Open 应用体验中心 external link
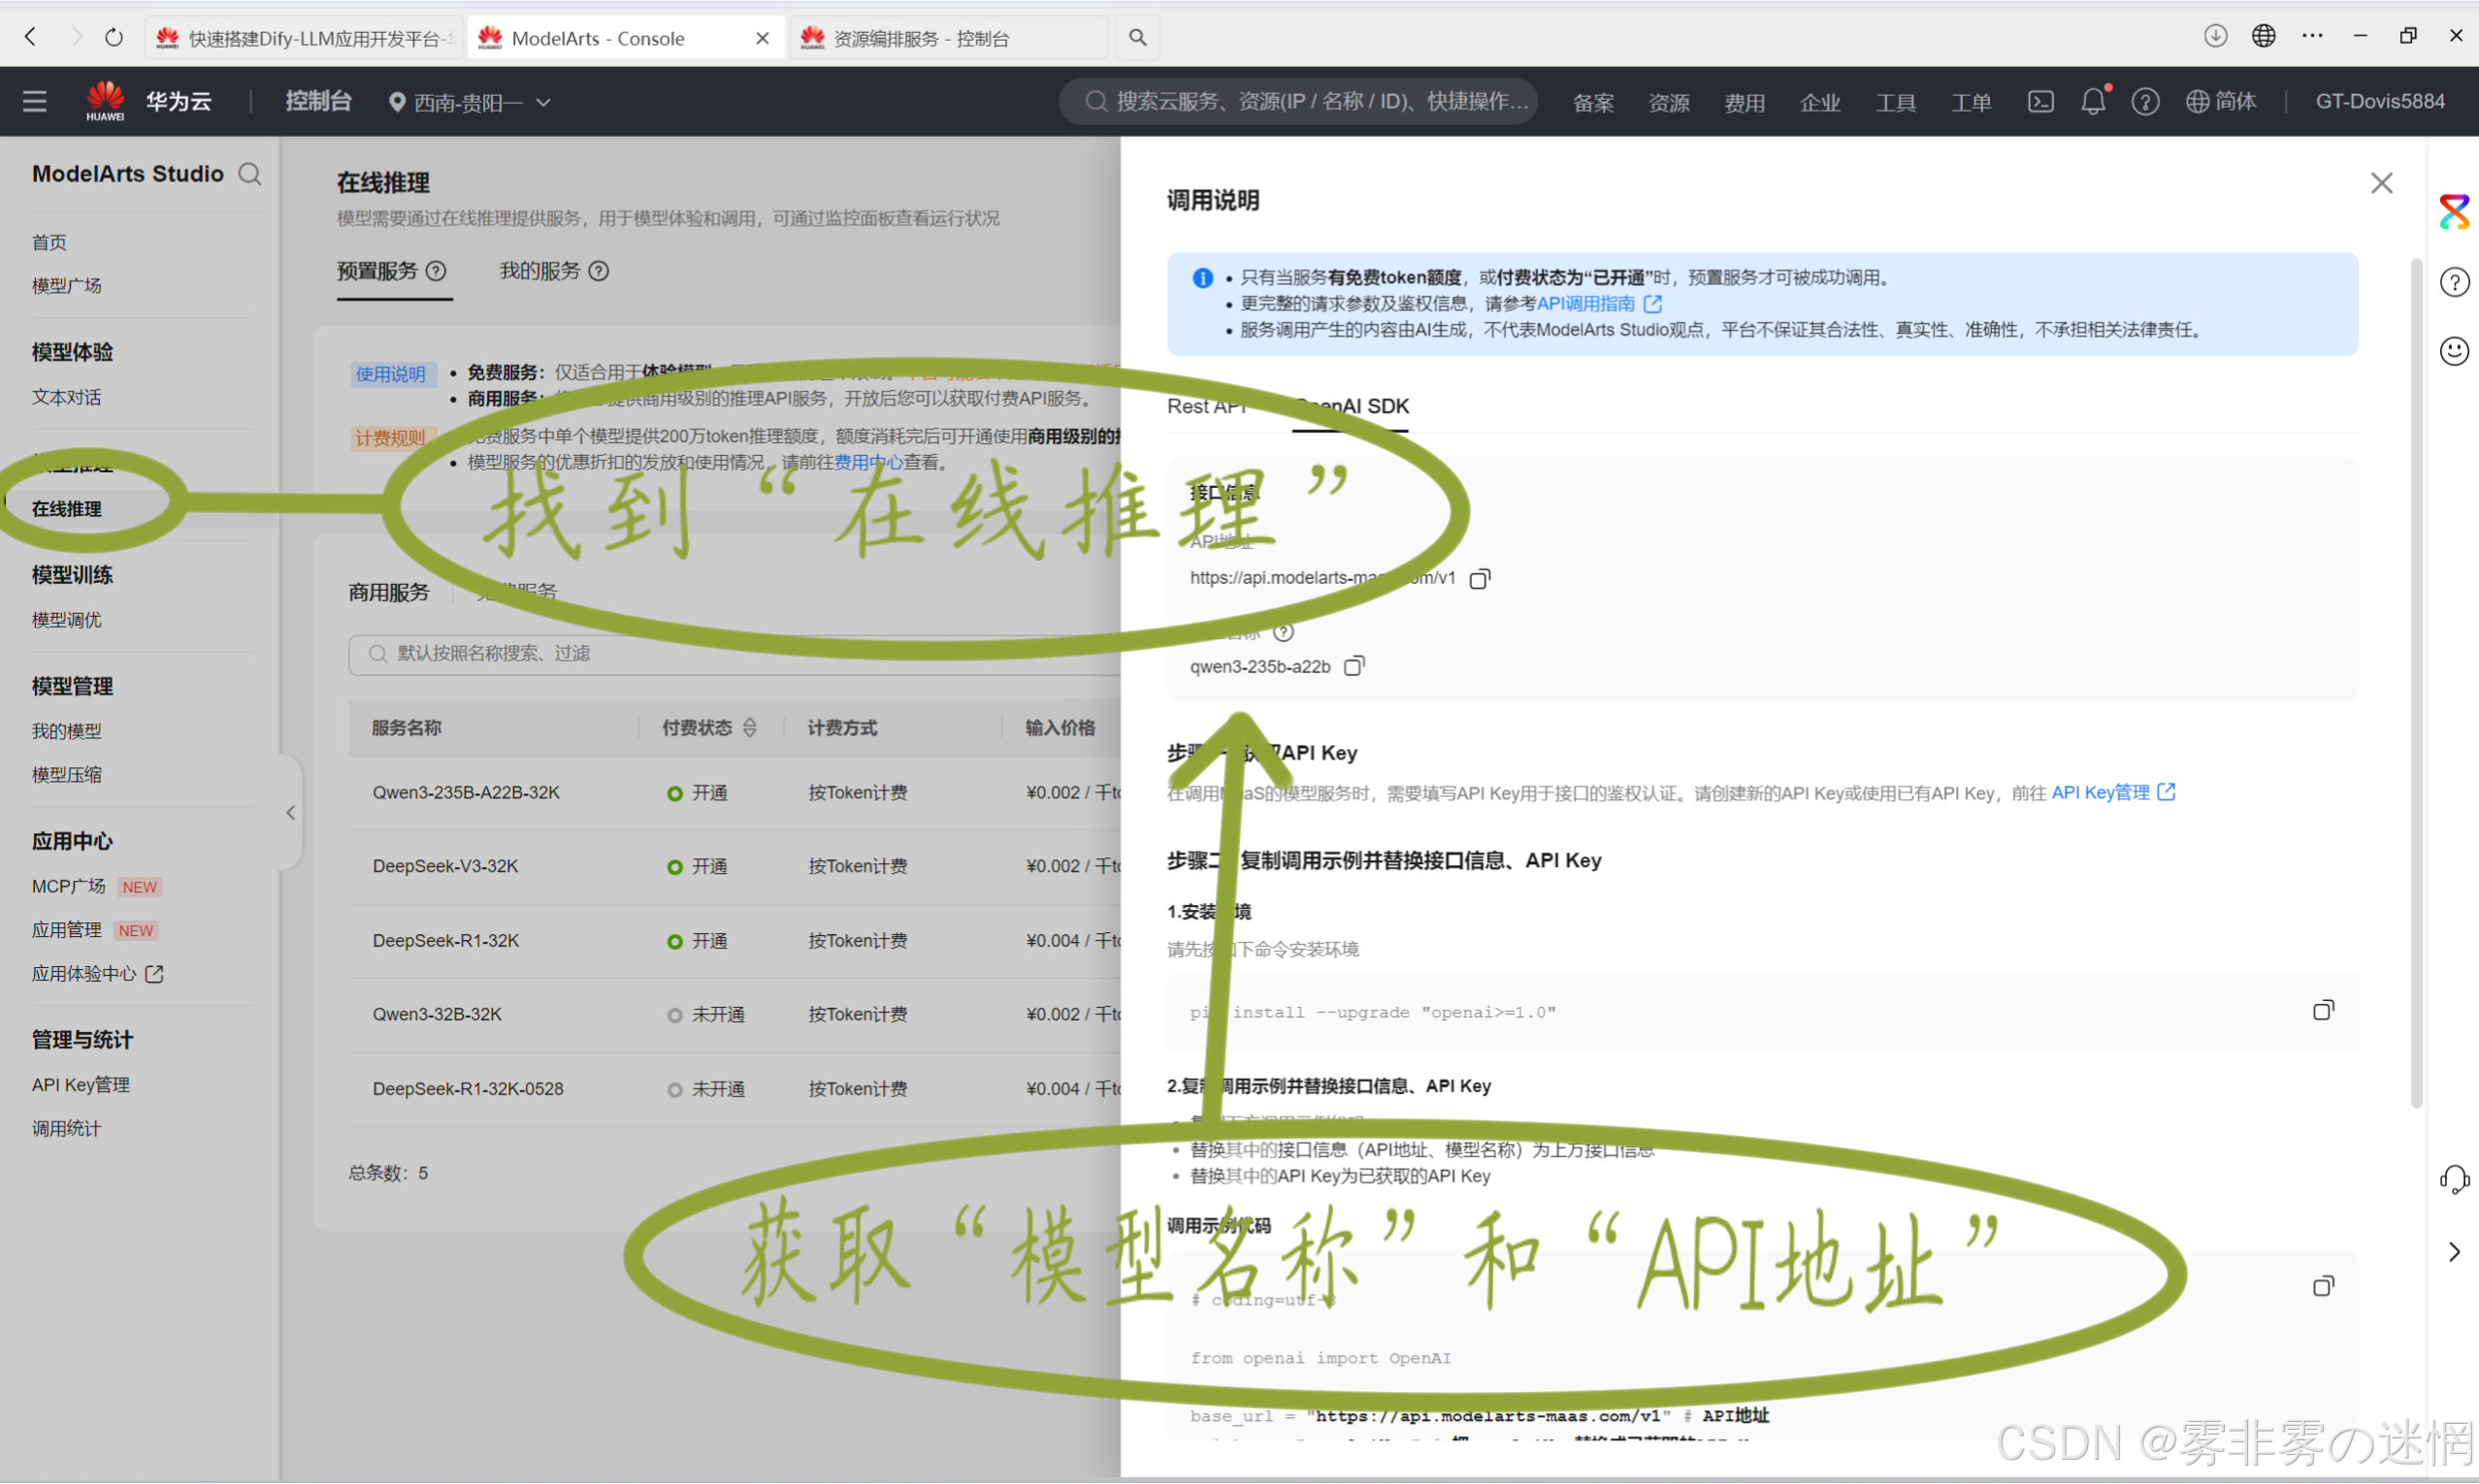 point(97,974)
